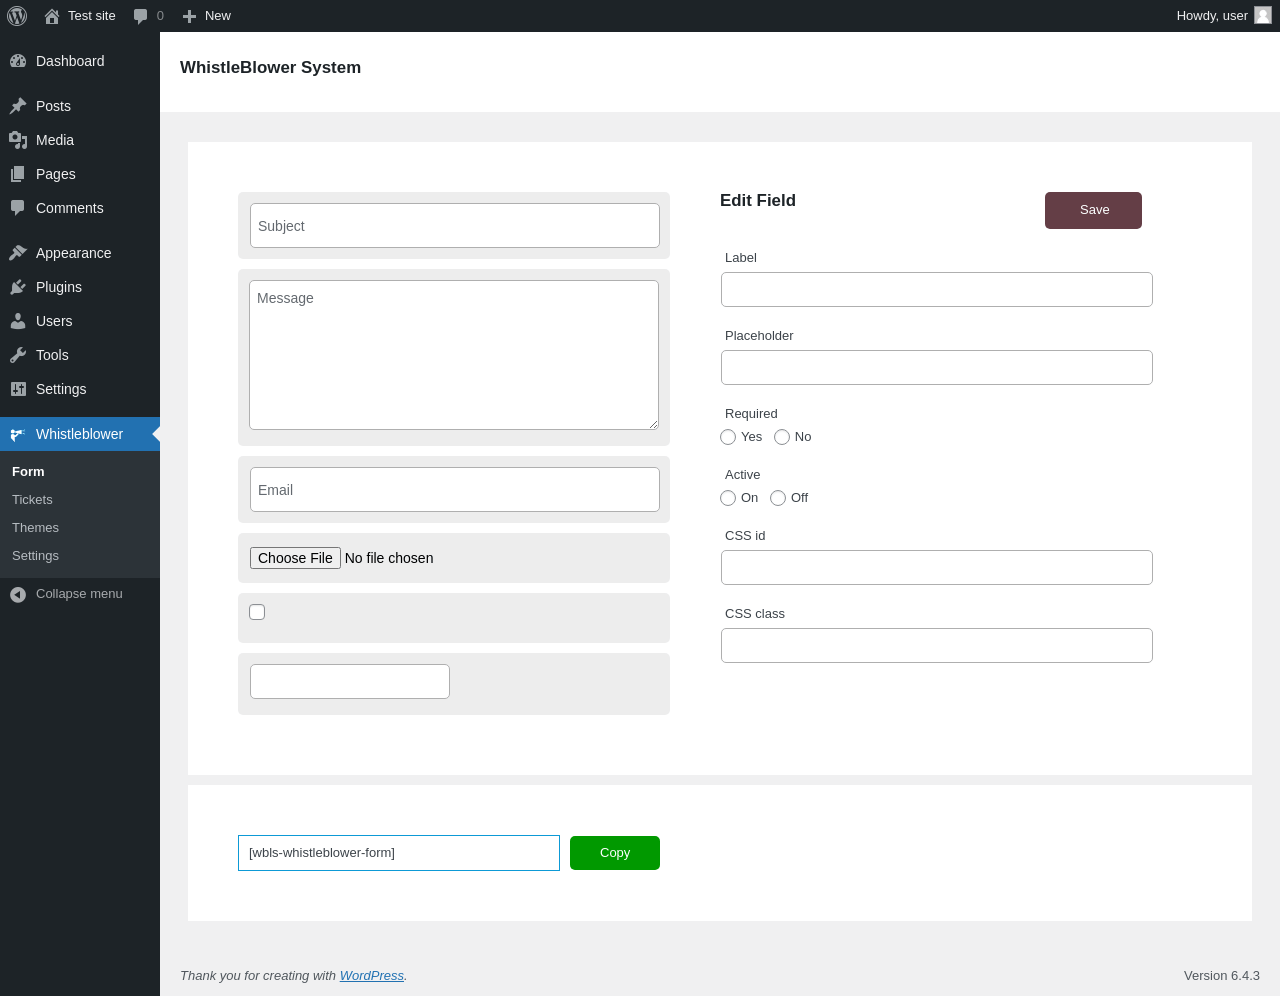Screen dimensions: 1280x996
Task: Collapse the admin sidebar menu
Action: pos(66,594)
